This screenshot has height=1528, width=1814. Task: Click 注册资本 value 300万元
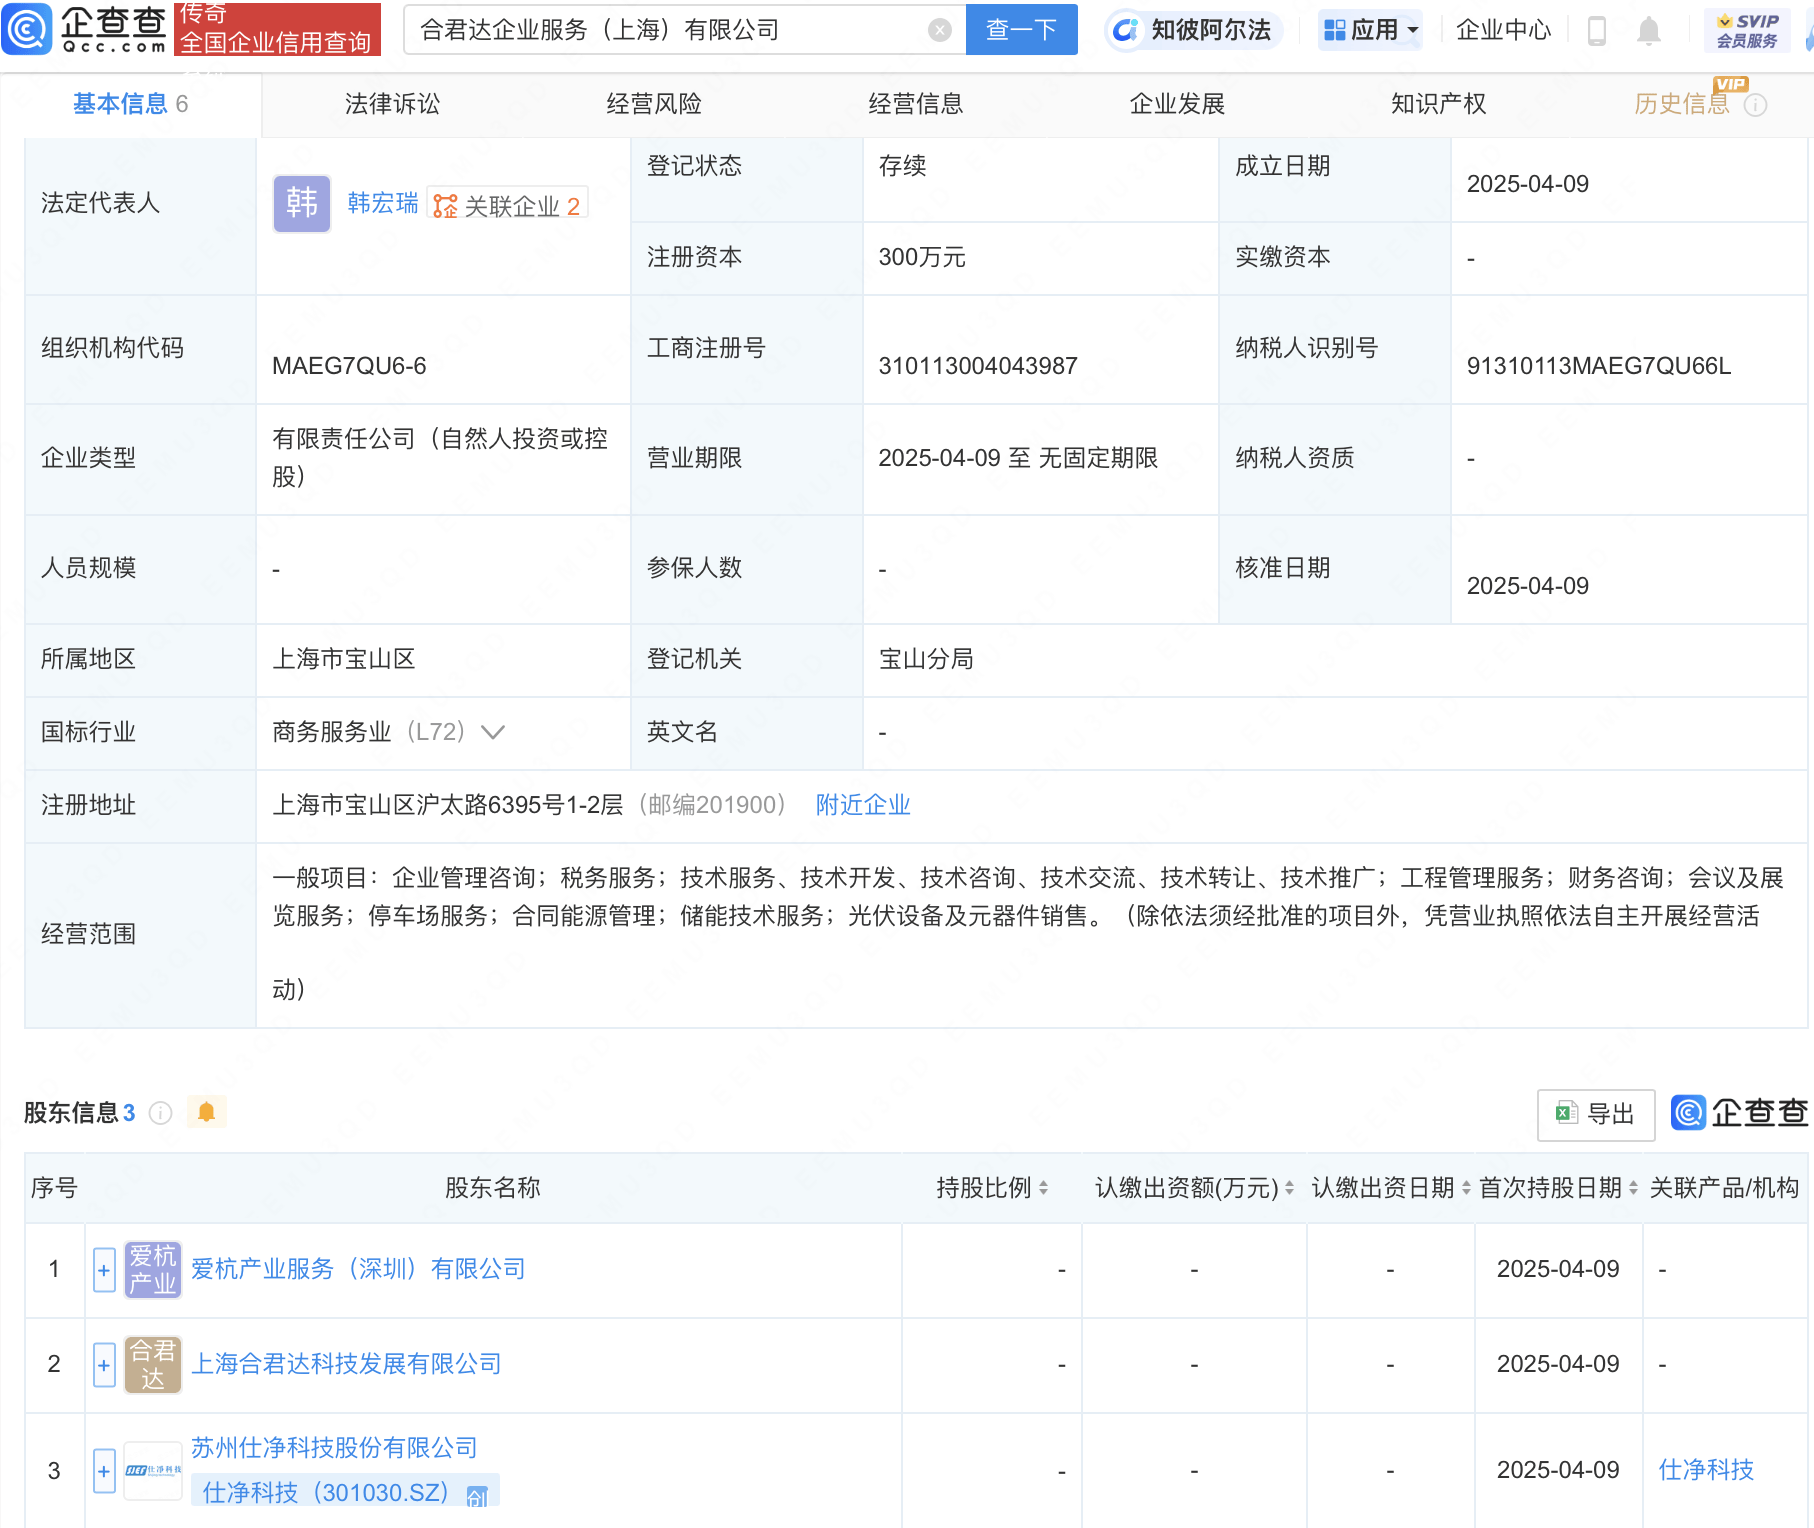tap(921, 257)
